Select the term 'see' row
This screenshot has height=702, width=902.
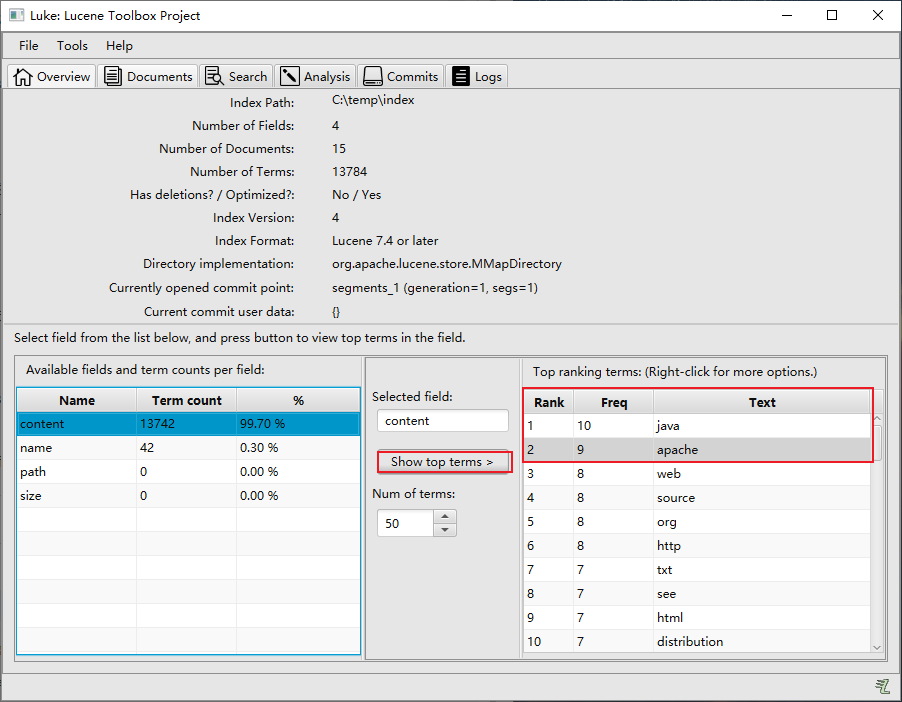coord(697,593)
